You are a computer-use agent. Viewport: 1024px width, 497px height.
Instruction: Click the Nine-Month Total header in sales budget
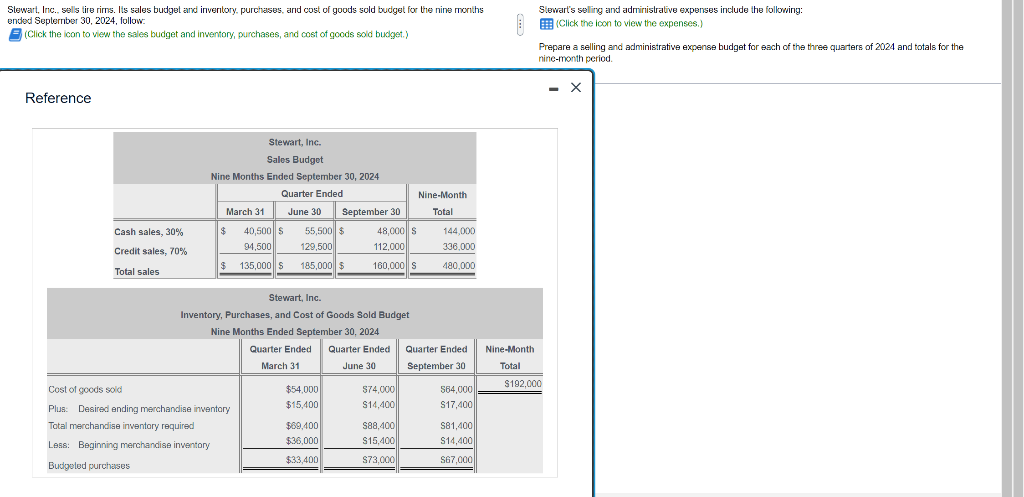point(443,203)
